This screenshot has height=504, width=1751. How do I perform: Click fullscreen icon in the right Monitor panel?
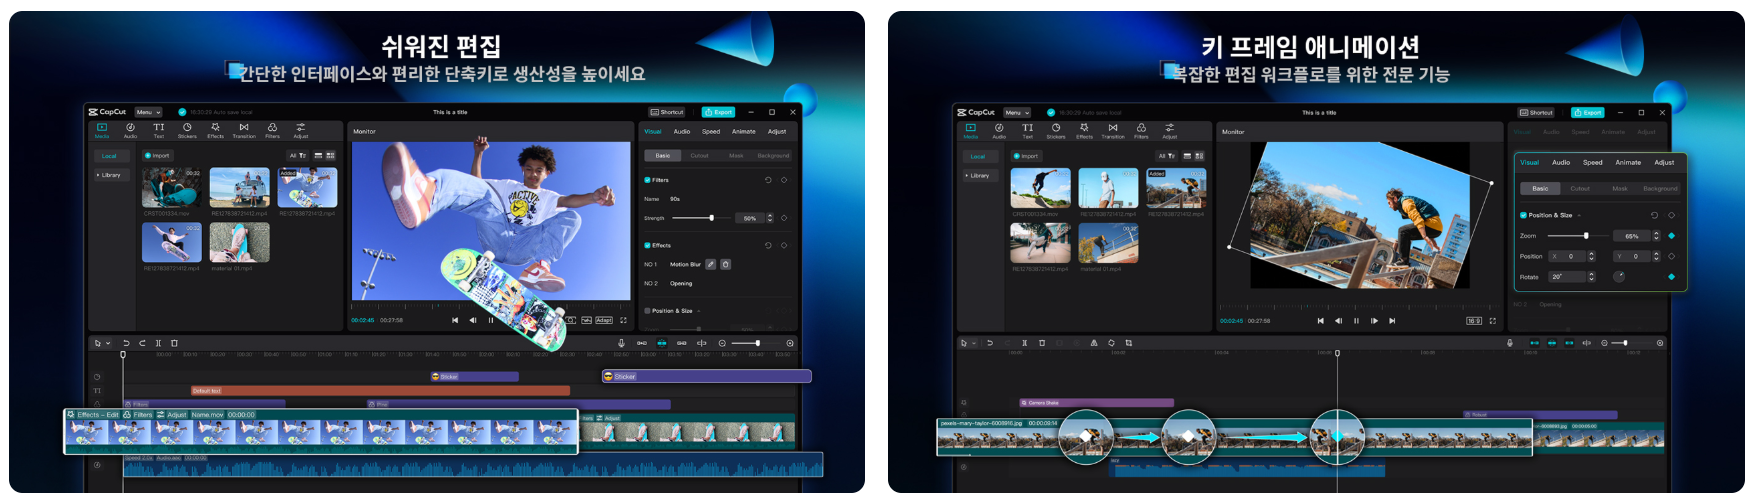pyautogui.click(x=1493, y=321)
